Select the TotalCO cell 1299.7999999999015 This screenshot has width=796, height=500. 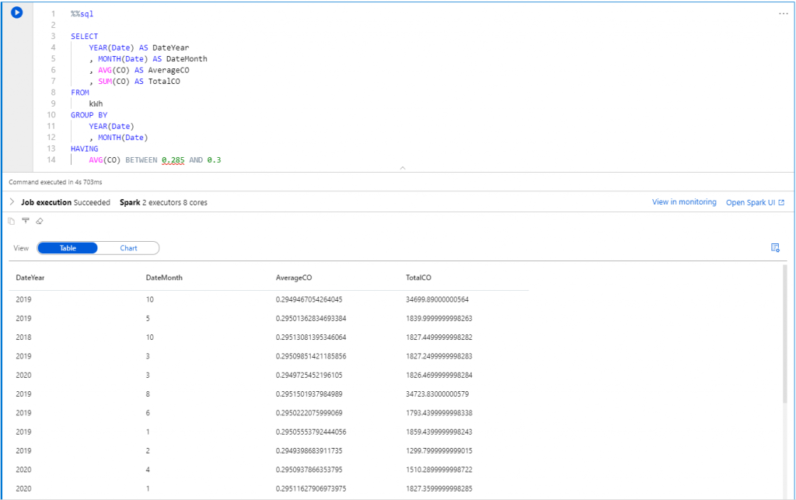pyautogui.click(x=439, y=451)
